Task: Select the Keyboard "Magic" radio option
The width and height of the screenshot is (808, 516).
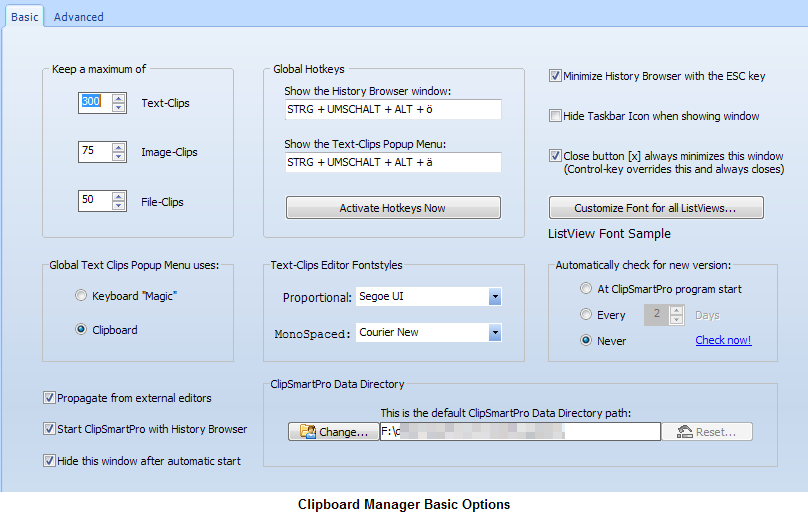Action: (81, 296)
